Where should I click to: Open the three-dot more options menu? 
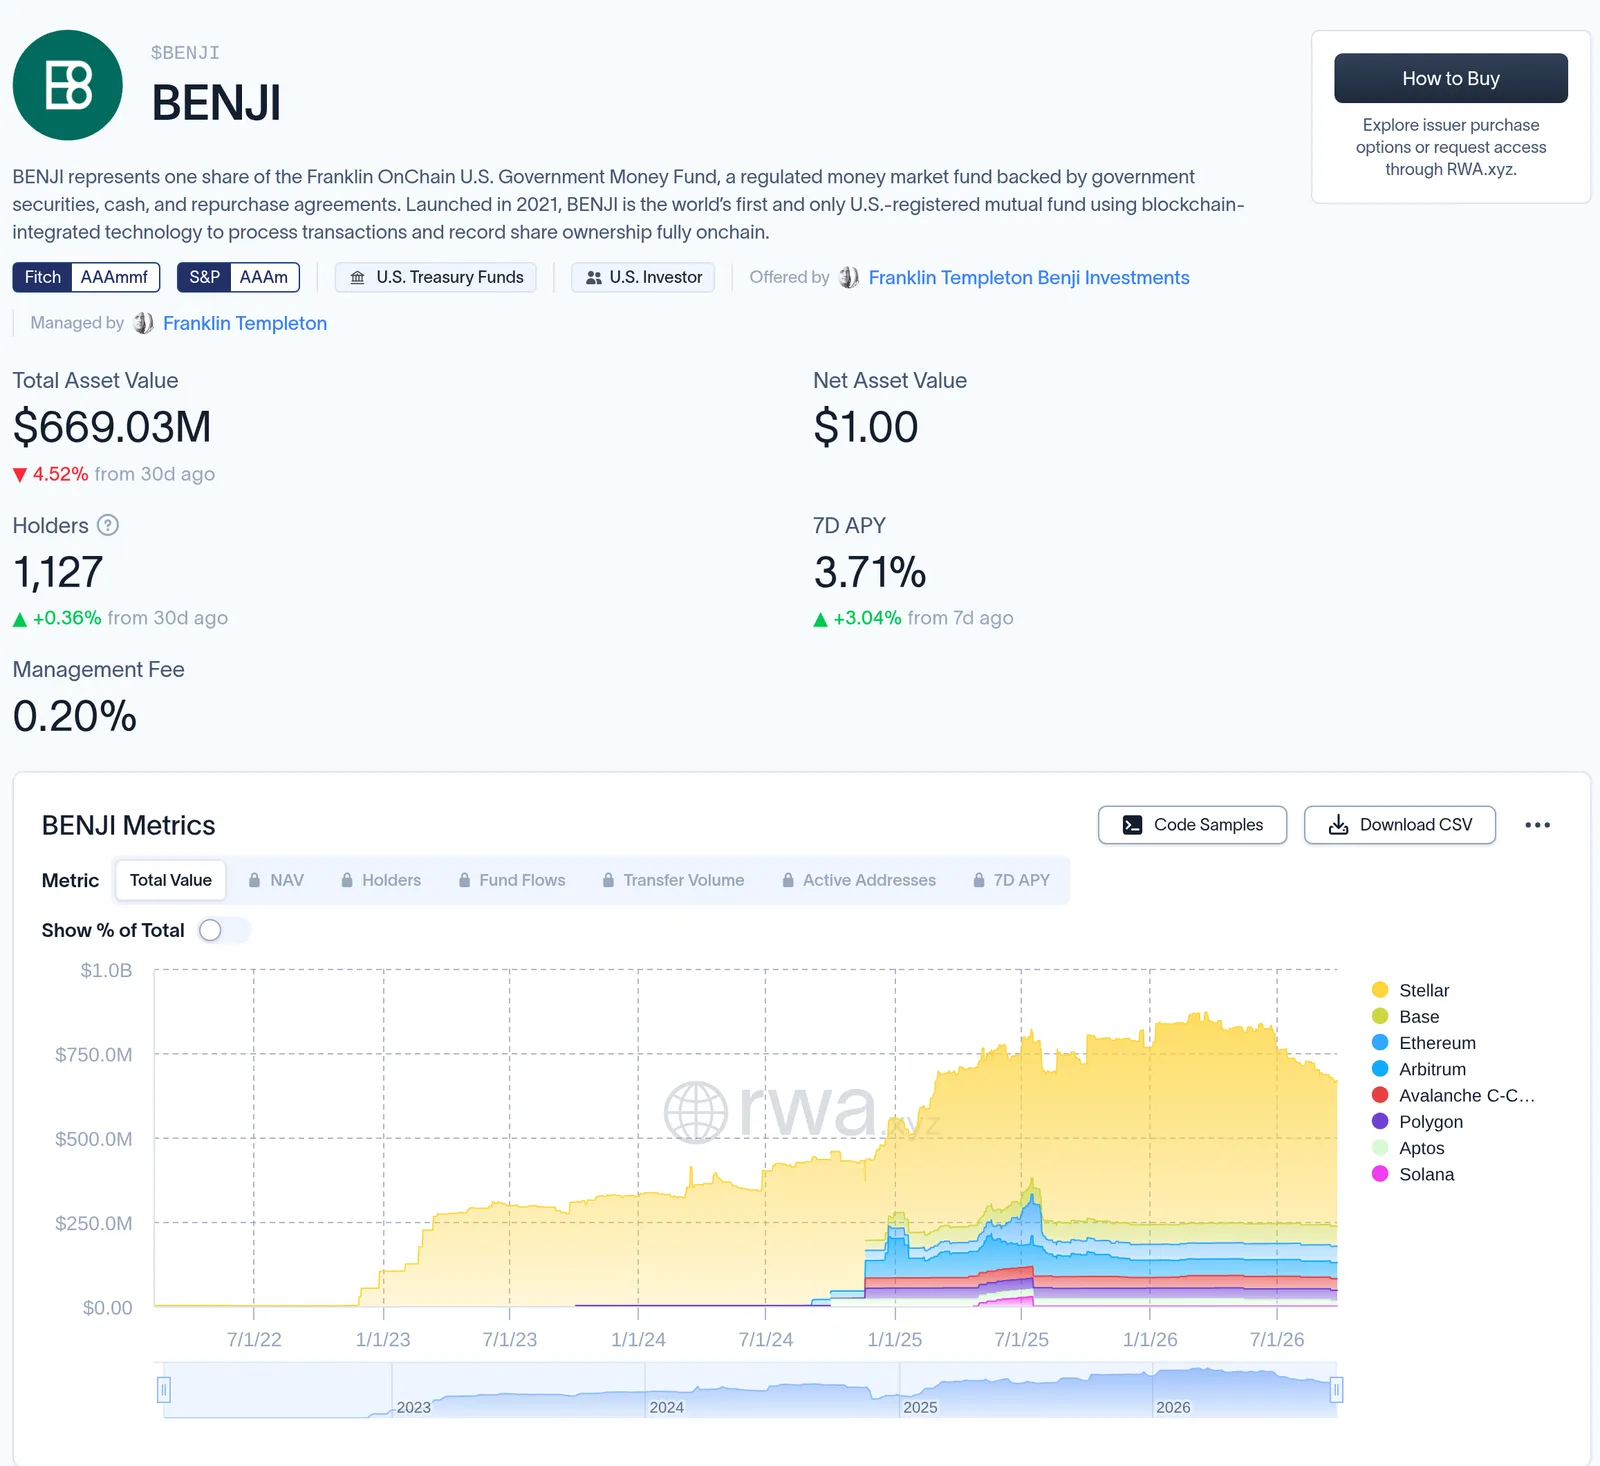pyautogui.click(x=1537, y=825)
